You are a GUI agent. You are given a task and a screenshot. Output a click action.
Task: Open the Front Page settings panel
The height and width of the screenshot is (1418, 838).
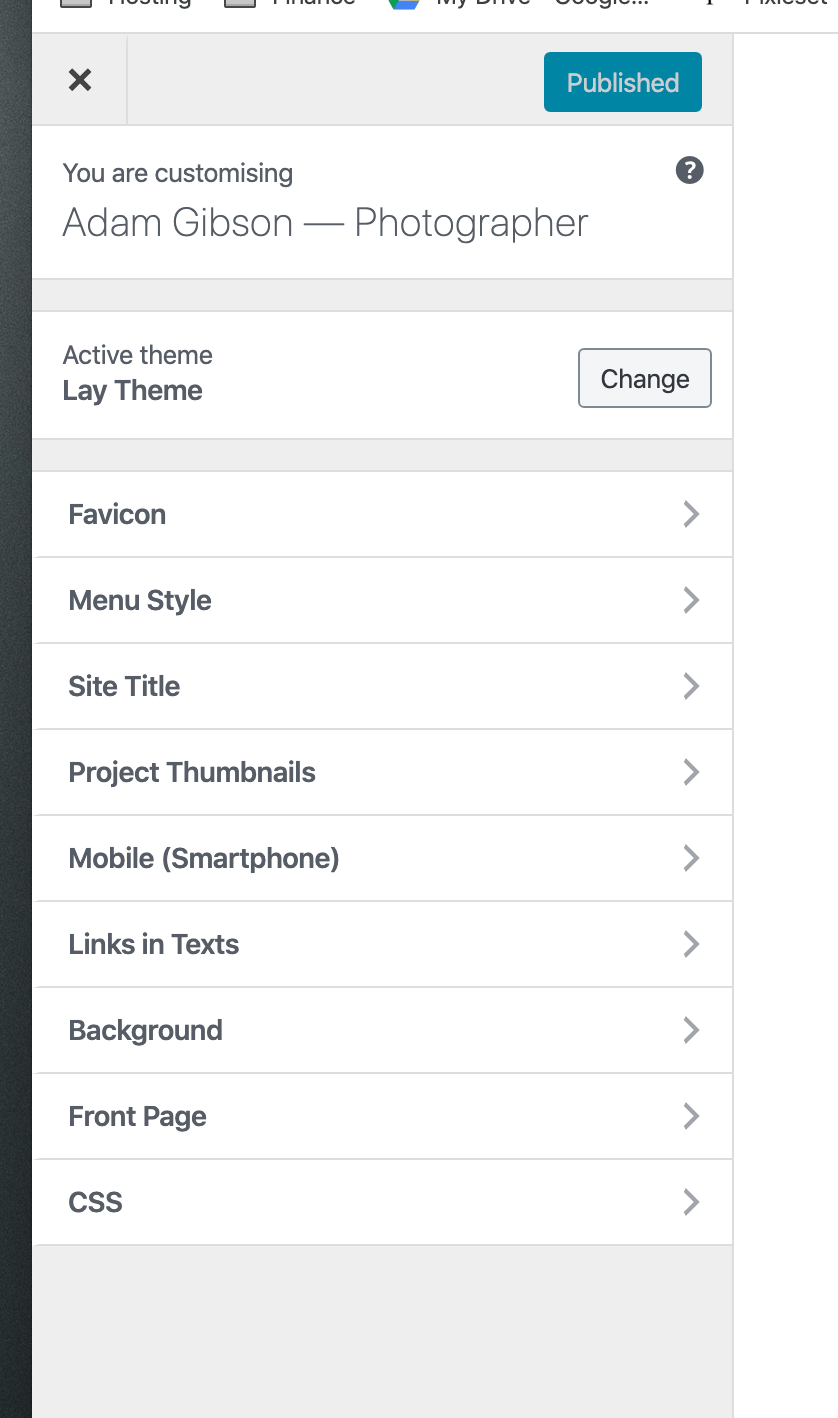point(383,1116)
